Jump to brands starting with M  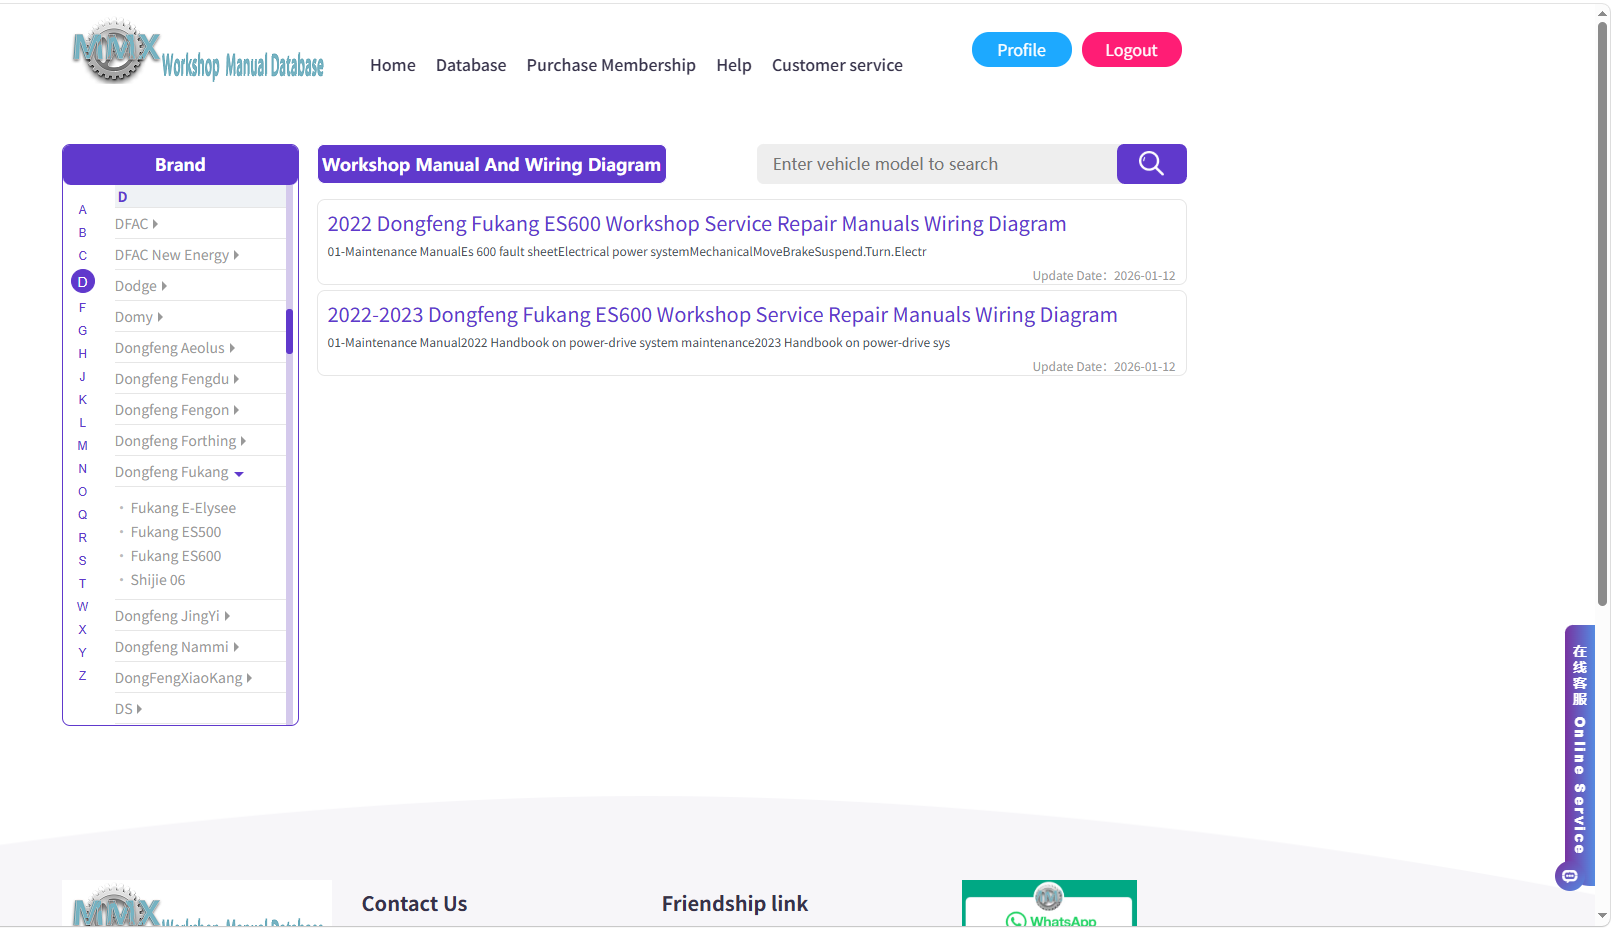point(83,446)
